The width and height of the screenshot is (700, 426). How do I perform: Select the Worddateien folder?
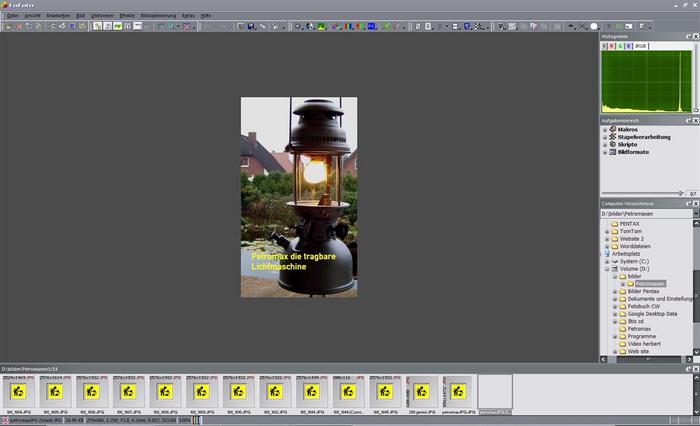[x=635, y=246]
